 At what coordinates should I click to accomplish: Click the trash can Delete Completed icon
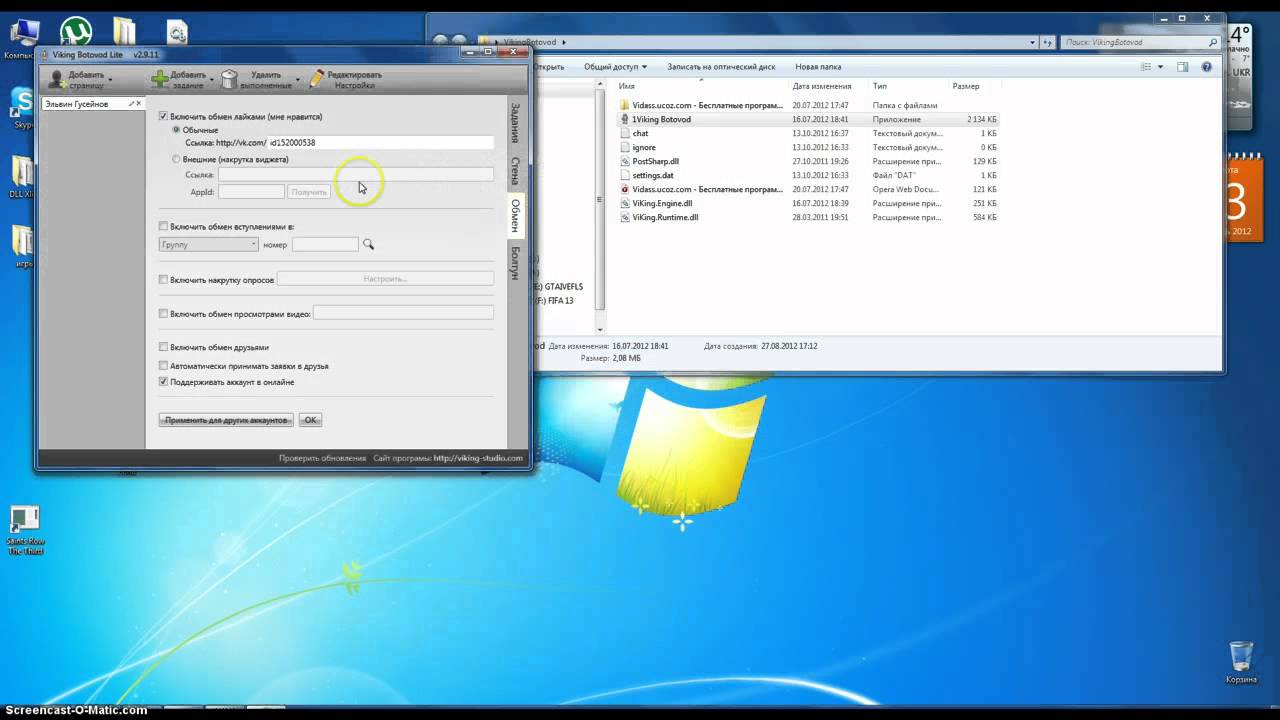pos(230,79)
